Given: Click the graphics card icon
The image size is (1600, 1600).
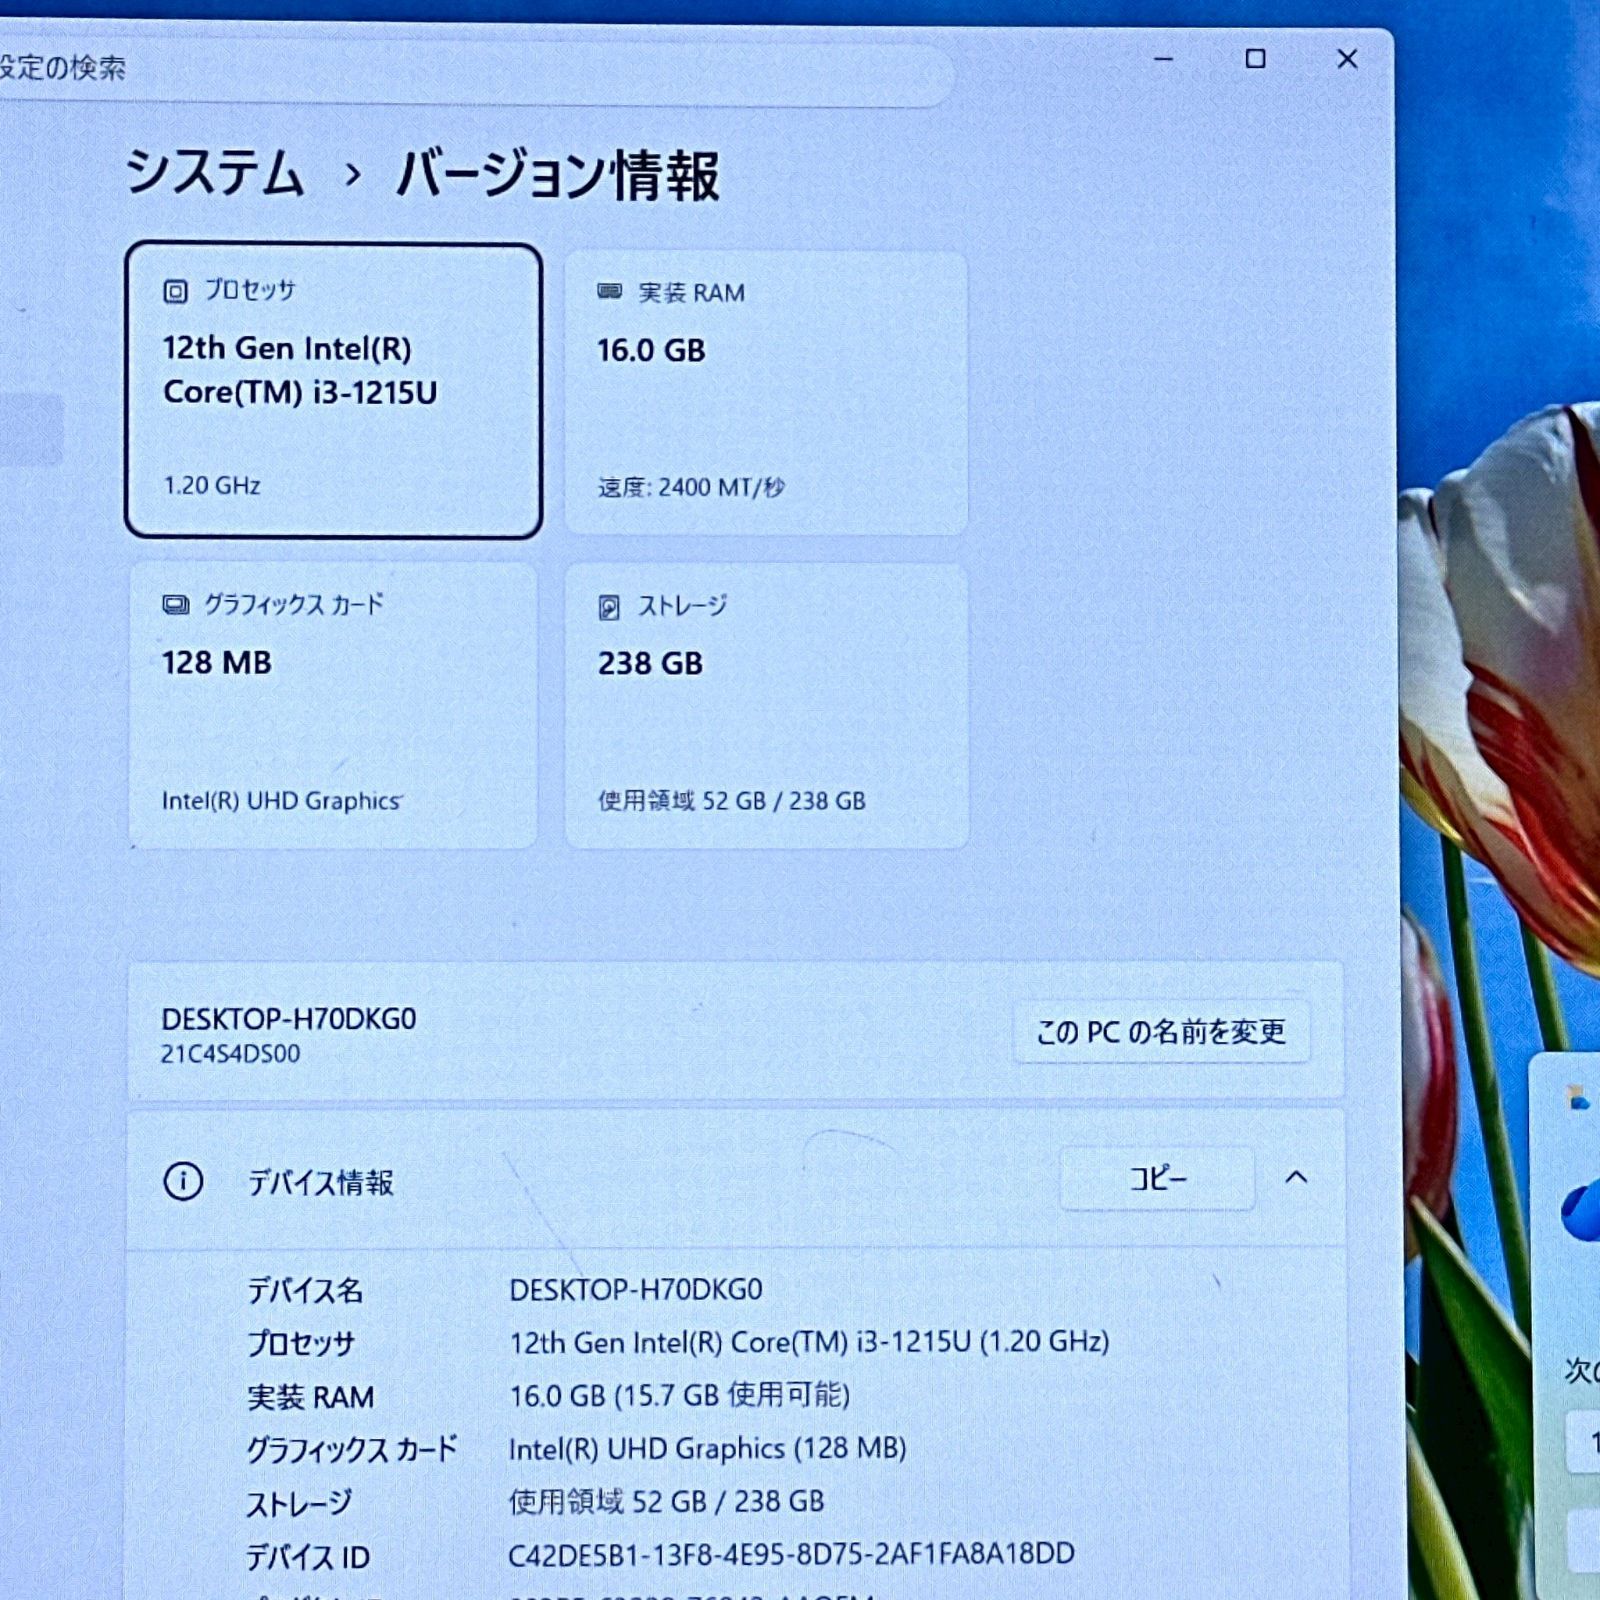Looking at the screenshot, I should coord(176,605).
